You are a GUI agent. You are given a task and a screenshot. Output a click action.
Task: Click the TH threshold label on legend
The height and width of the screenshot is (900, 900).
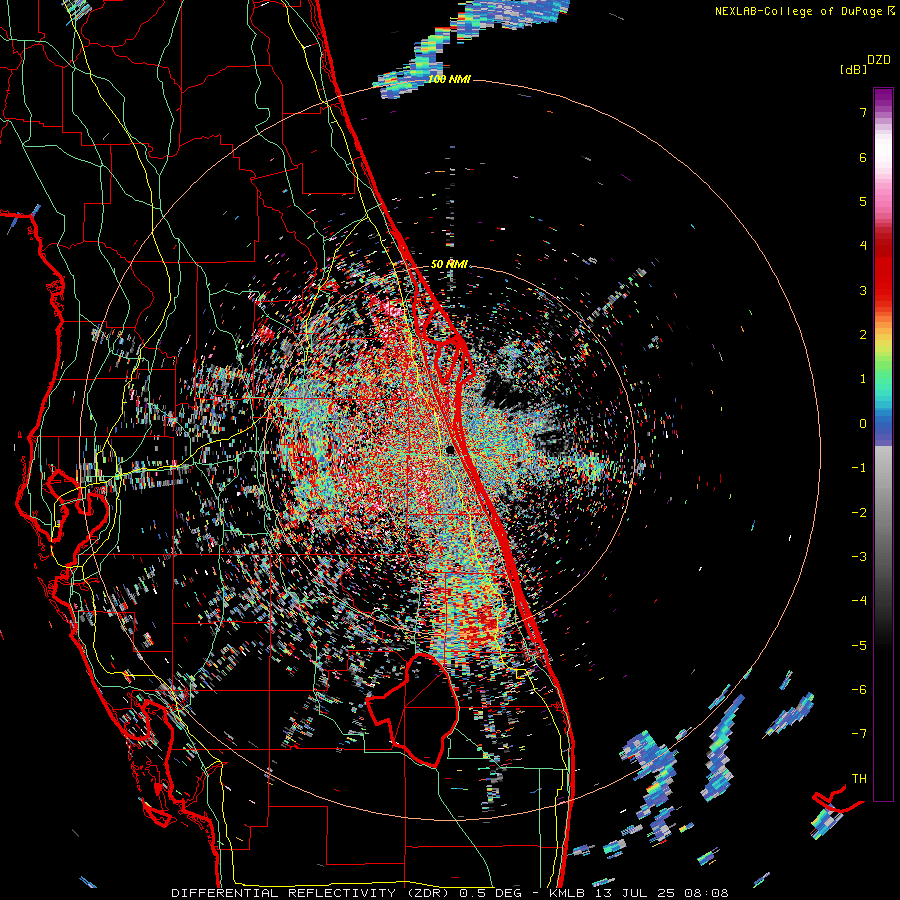(x=859, y=779)
